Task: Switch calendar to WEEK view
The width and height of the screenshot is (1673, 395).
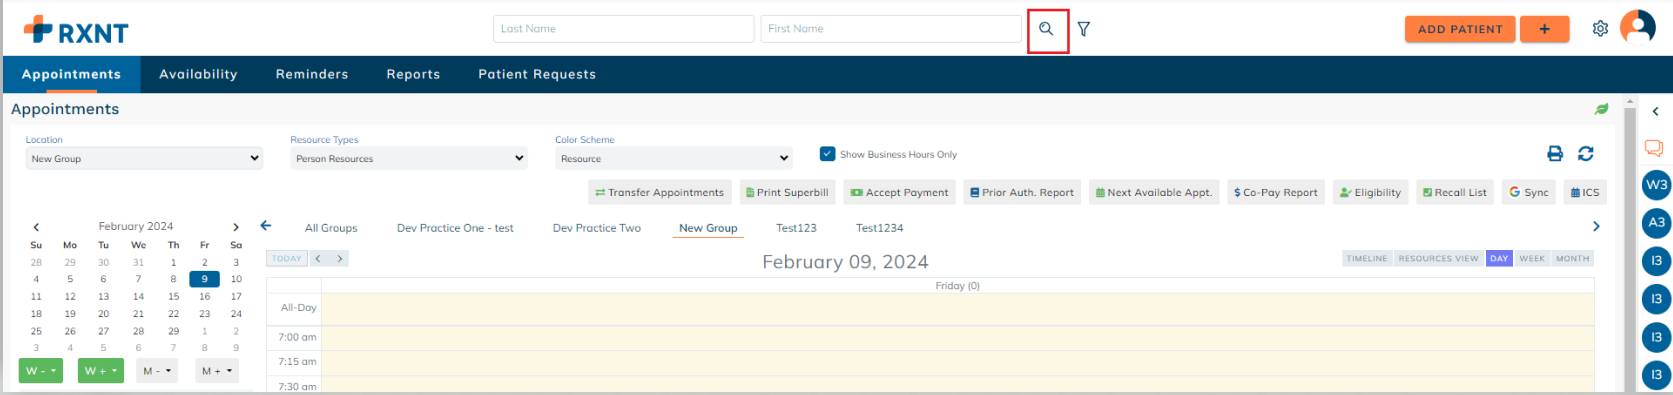Action: pos(1532,258)
